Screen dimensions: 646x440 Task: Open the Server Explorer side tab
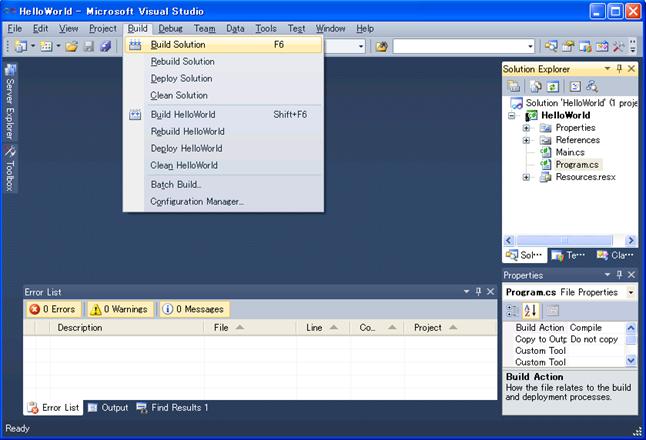[x=10, y=103]
